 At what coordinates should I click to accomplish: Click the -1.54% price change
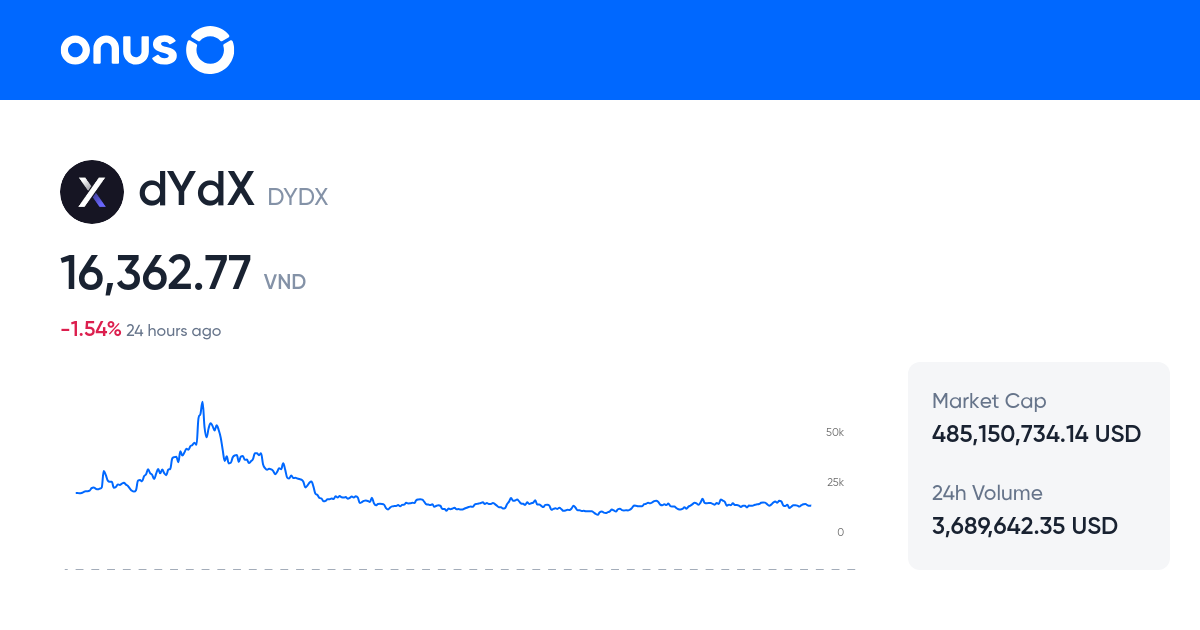[91, 330]
